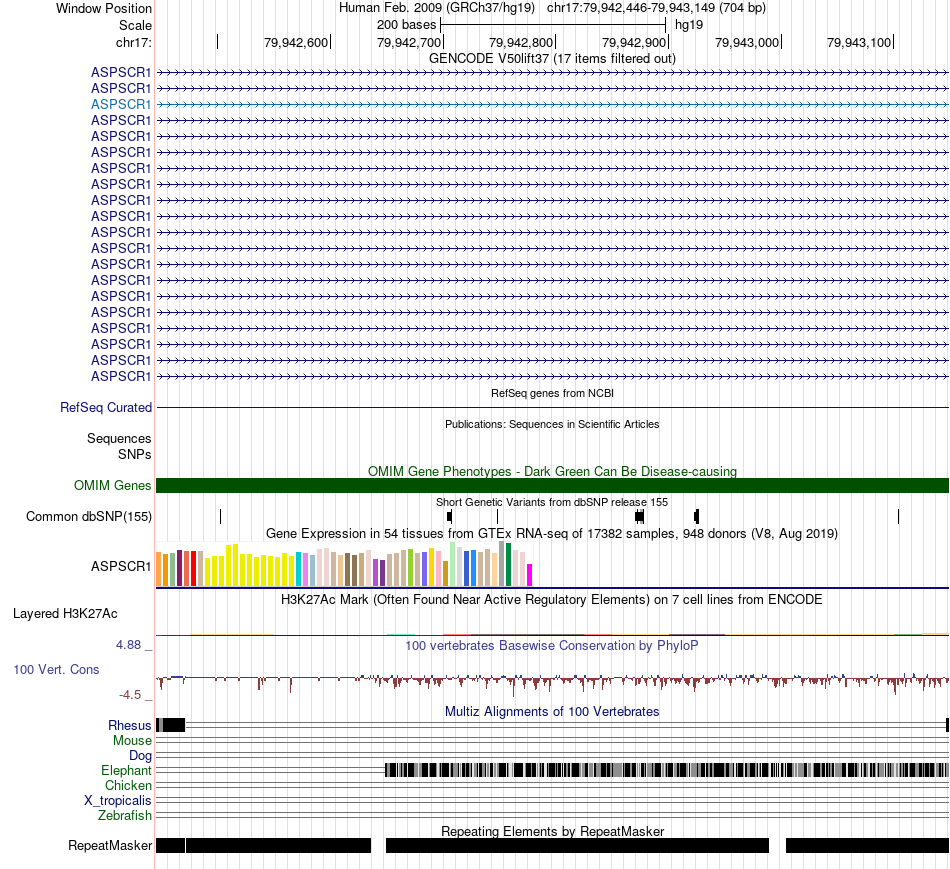Click the chr17:79,942,446-79,943,149 window position text

656,8
